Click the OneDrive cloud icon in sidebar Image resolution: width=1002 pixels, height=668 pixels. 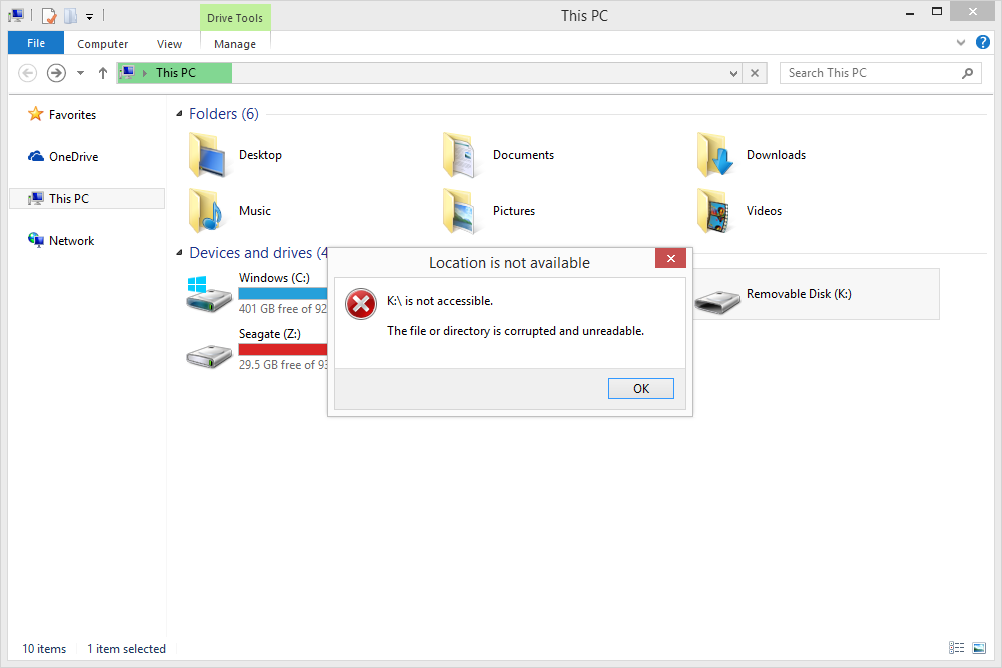(36, 156)
